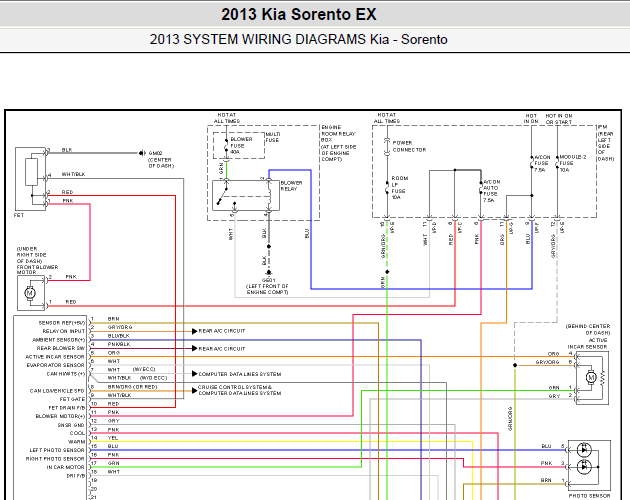Select the 'POWER CONNECTOR' label

point(409,146)
